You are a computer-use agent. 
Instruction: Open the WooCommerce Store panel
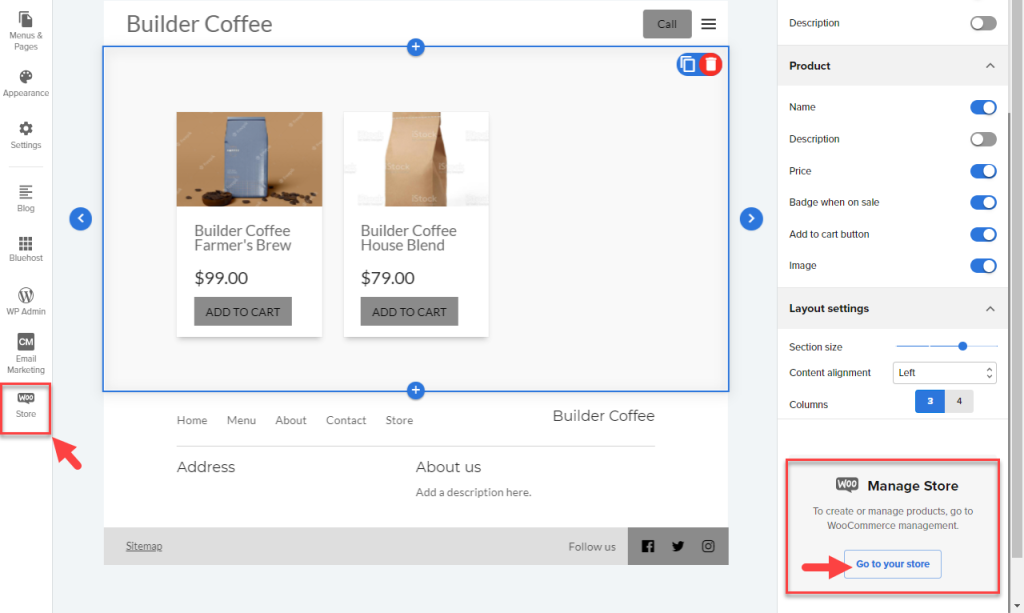pyautogui.click(x=25, y=405)
